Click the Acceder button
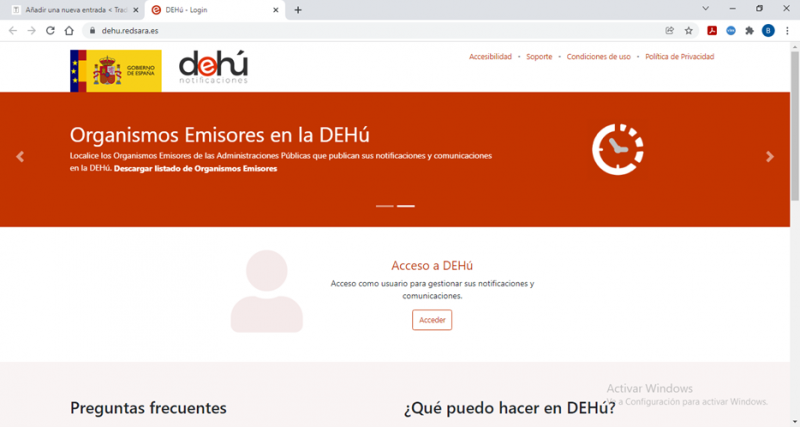Image resolution: width=800 pixels, height=427 pixels. click(x=432, y=320)
